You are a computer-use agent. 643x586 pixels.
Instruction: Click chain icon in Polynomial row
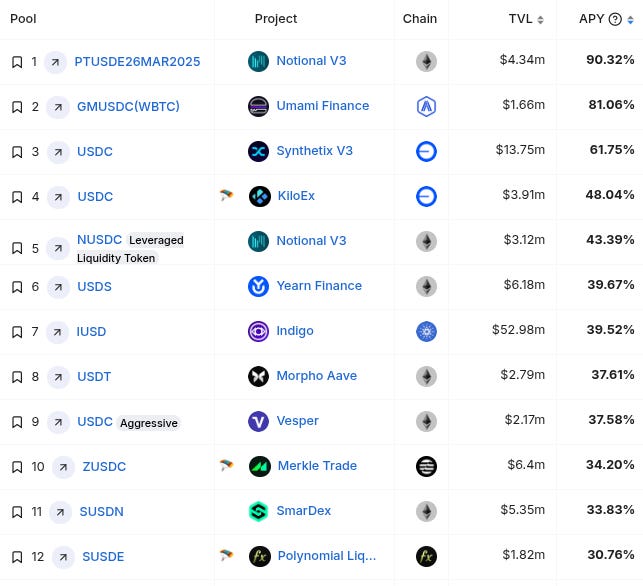tap(426, 556)
